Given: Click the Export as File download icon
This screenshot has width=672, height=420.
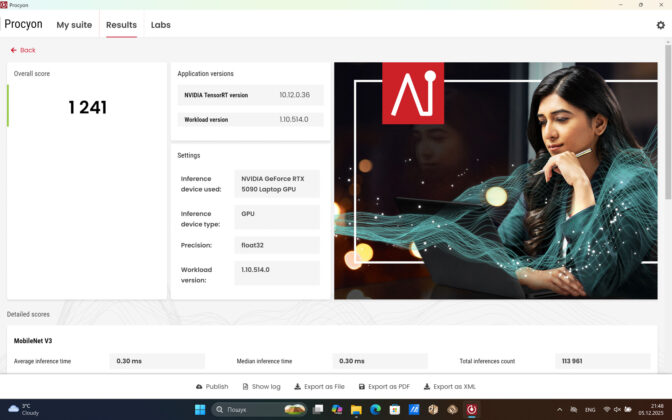Looking at the screenshot, I should pyautogui.click(x=297, y=387).
